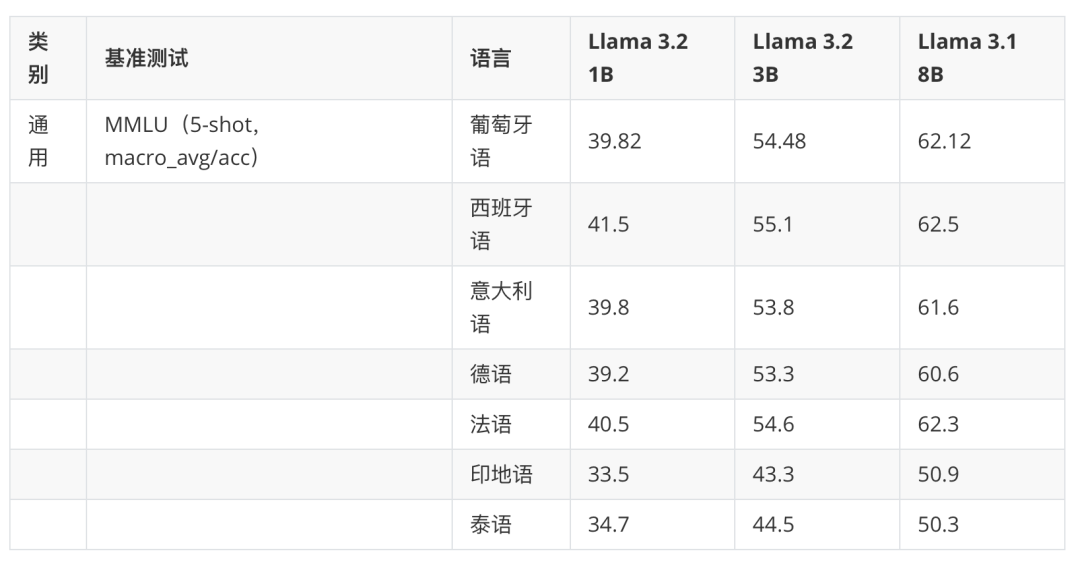Click the 39.82 score value
Viewport: 1080px width, 570px height.
tap(614, 141)
